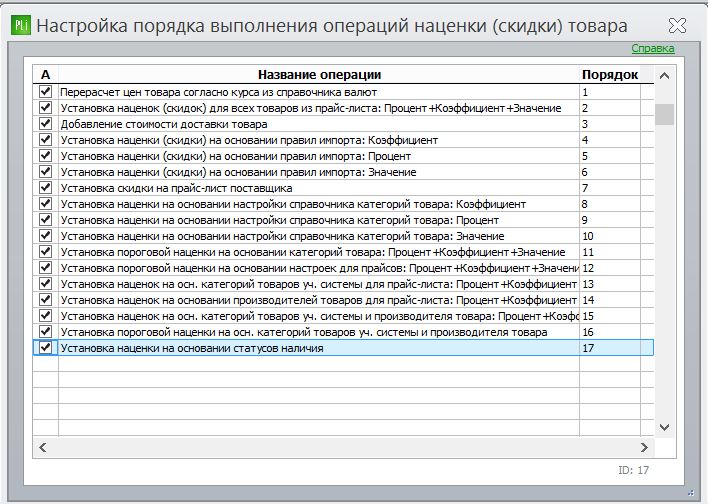Click the A column header
Screen dimensions: 708x504
tap(45, 75)
